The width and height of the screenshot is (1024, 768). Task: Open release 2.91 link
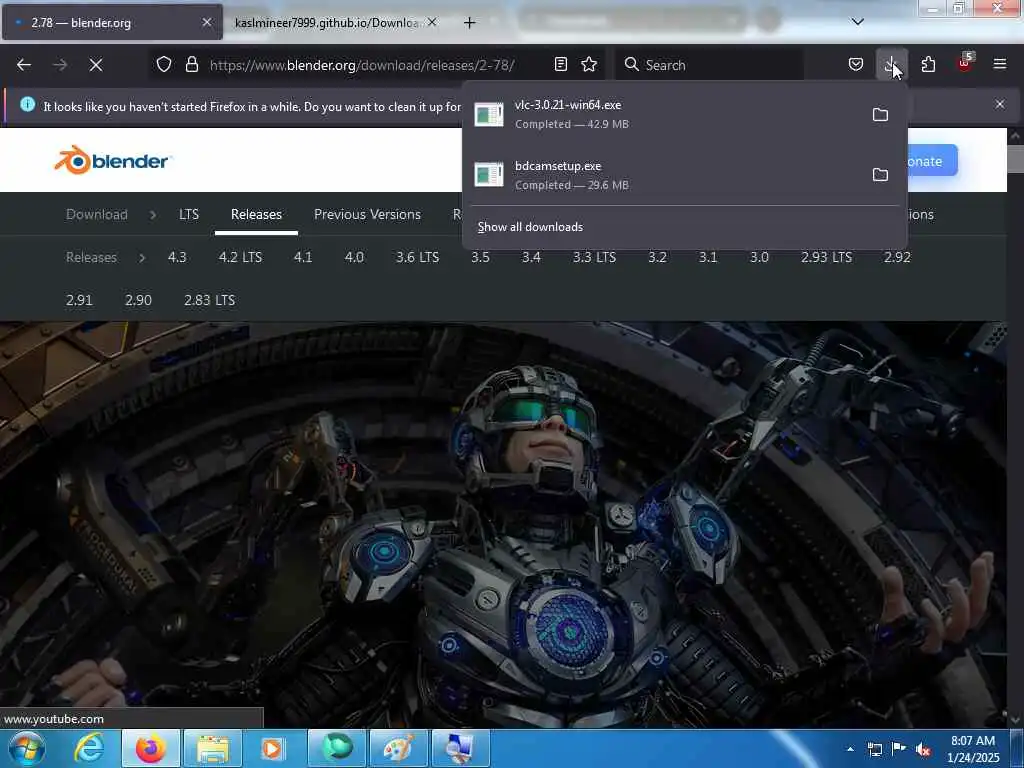click(79, 300)
